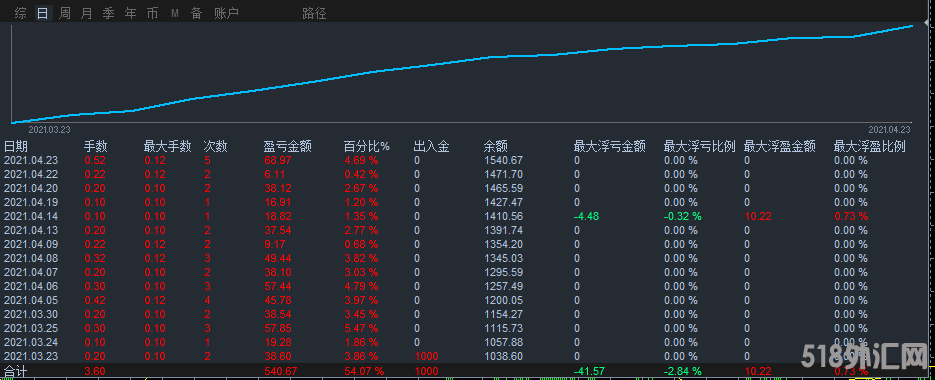The image size is (935, 380).
Task: Open the 季 quarterly tab
Action: (x=109, y=13)
